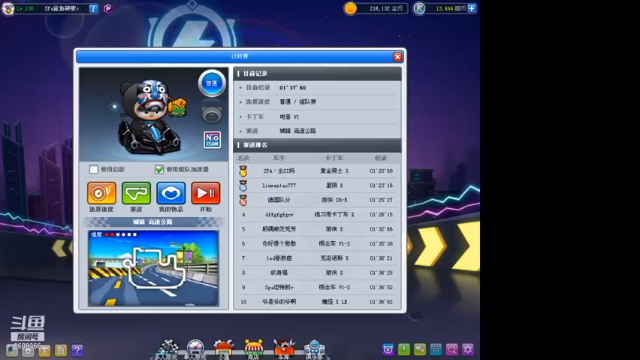Disable the team booster checkbox
Image resolution: width=640 pixels, height=360 pixels.
[159, 169]
